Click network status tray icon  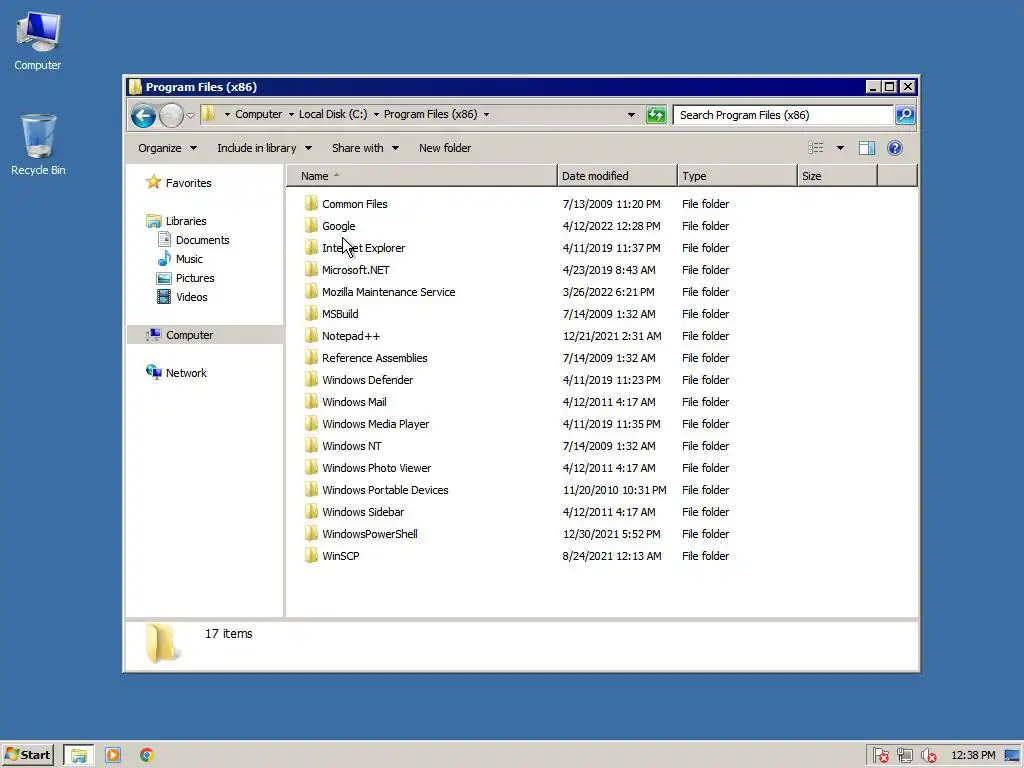tap(904, 756)
